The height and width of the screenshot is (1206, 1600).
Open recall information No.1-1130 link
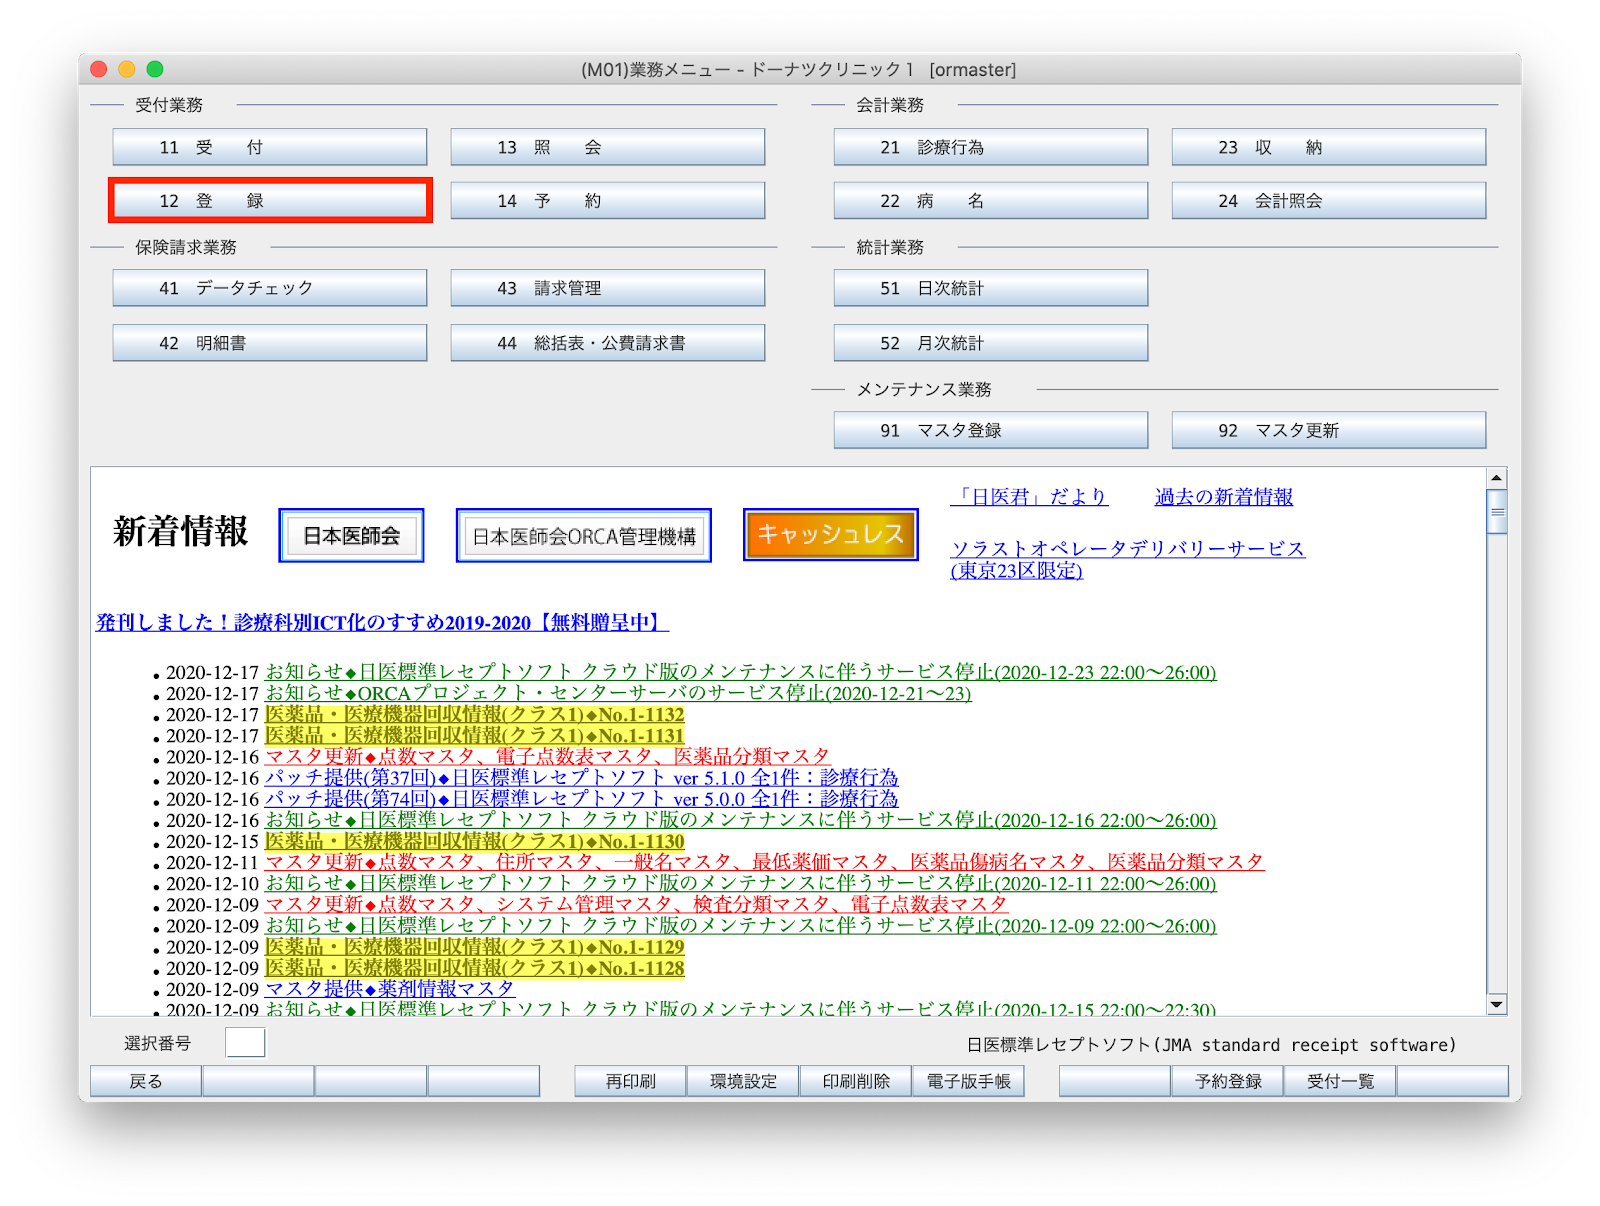point(474,841)
